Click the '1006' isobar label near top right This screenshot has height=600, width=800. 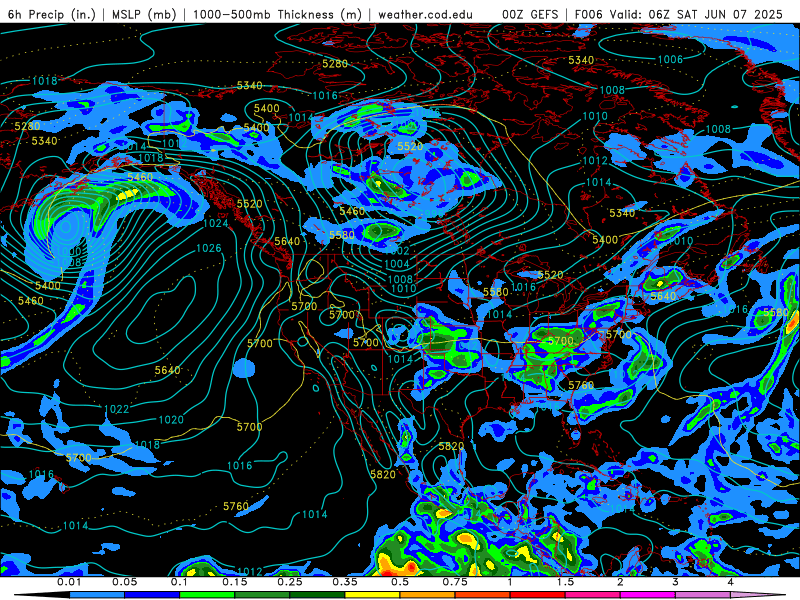tap(670, 60)
